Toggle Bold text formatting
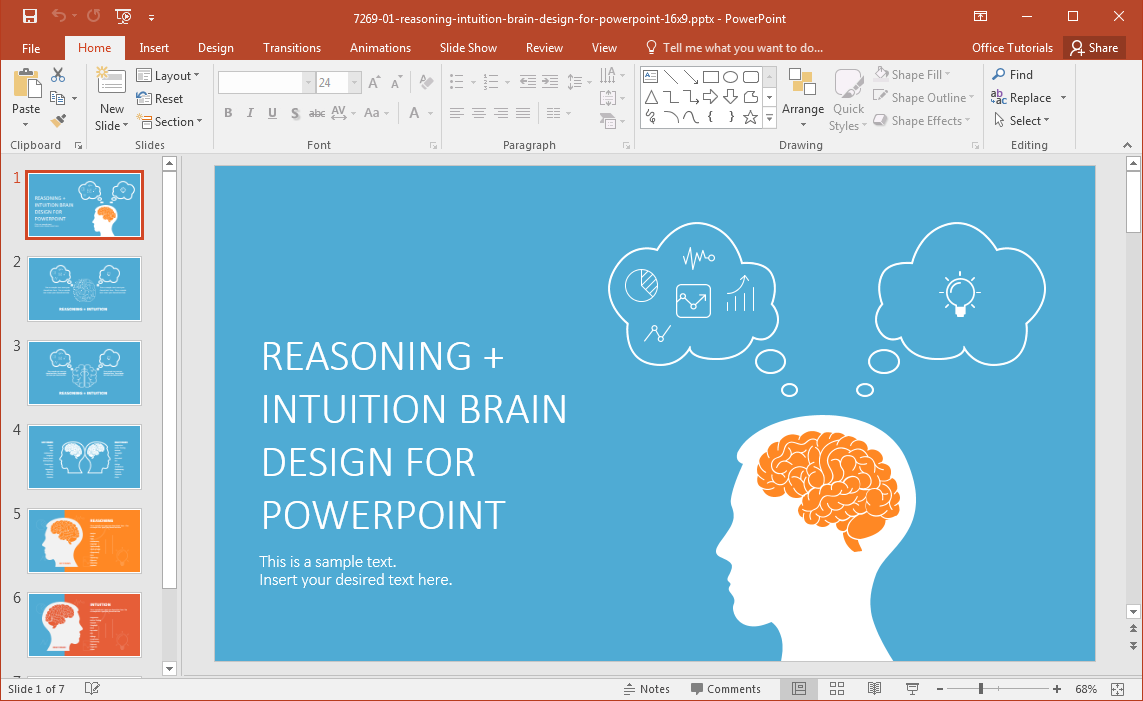This screenshot has height=701, width=1143. click(228, 113)
